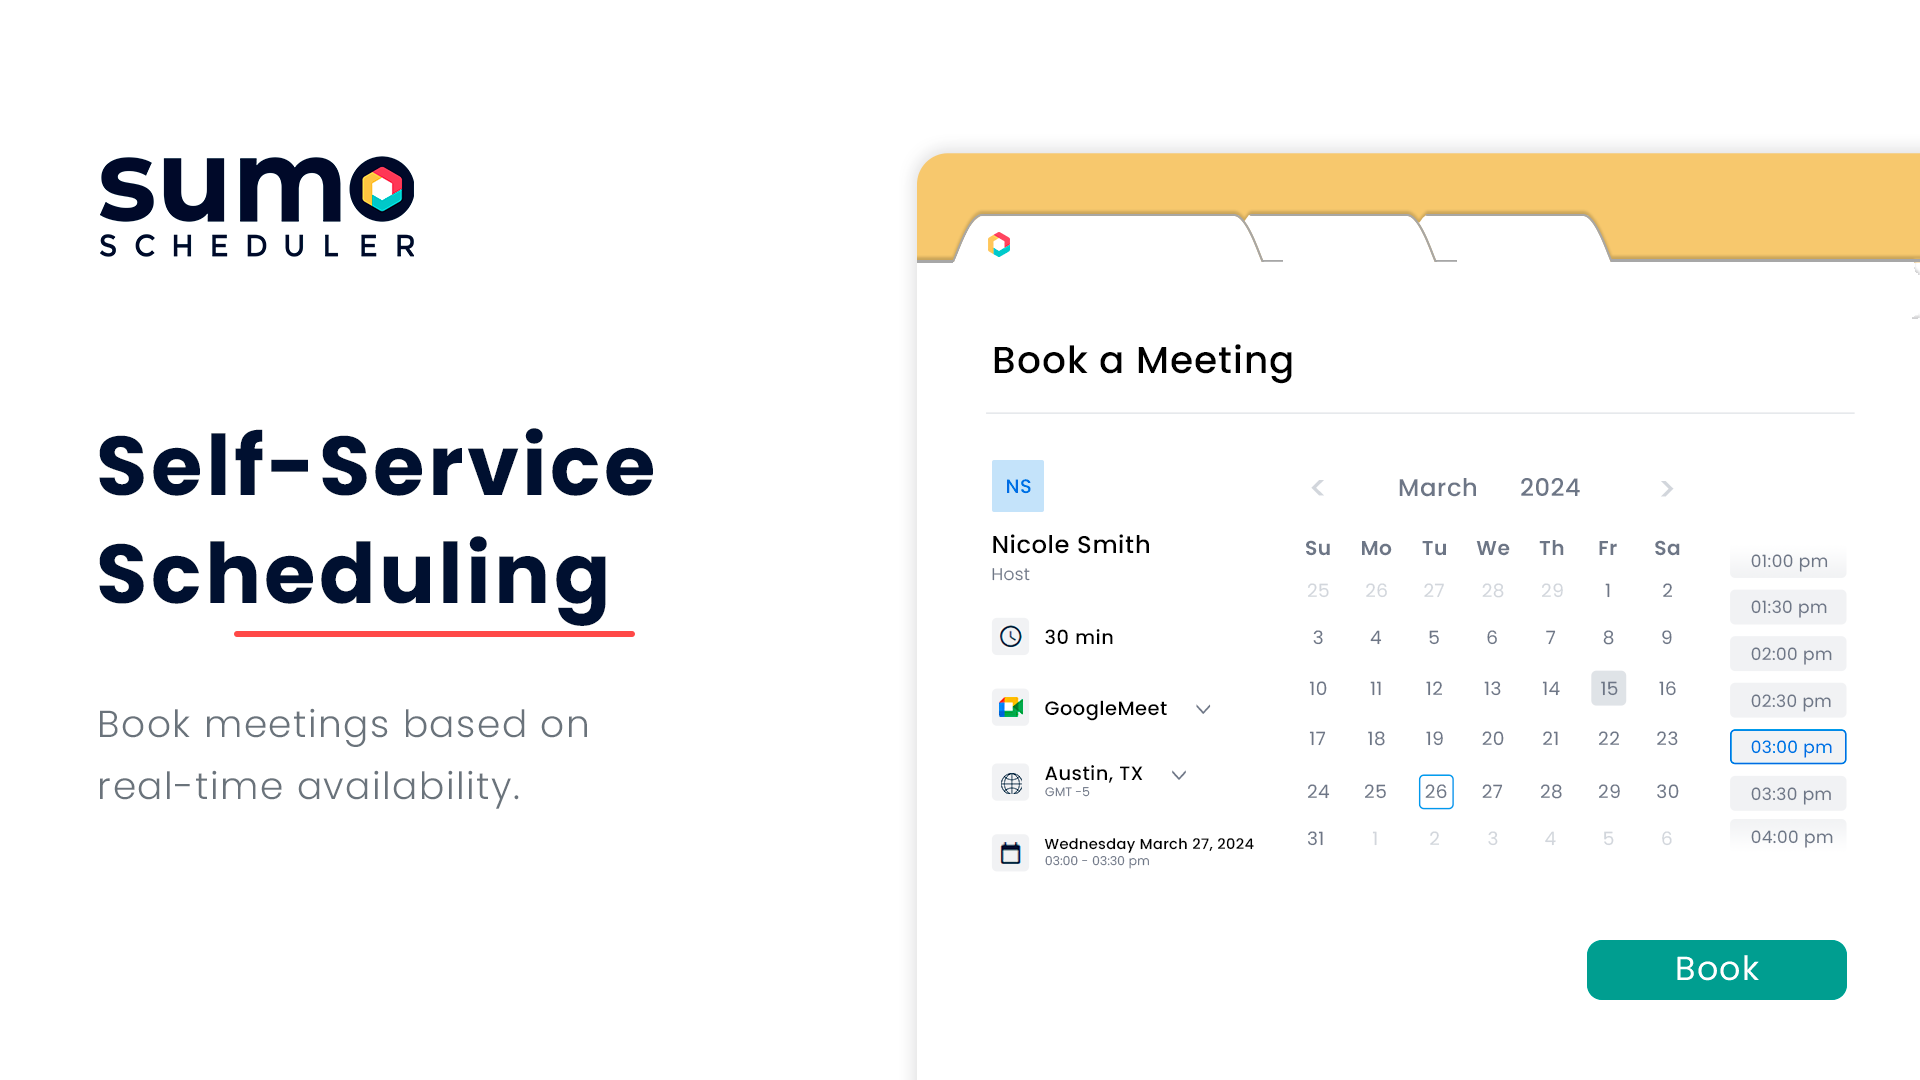
Task: Click the GoogleMeet meeting type icon
Action: (x=1010, y=707)
